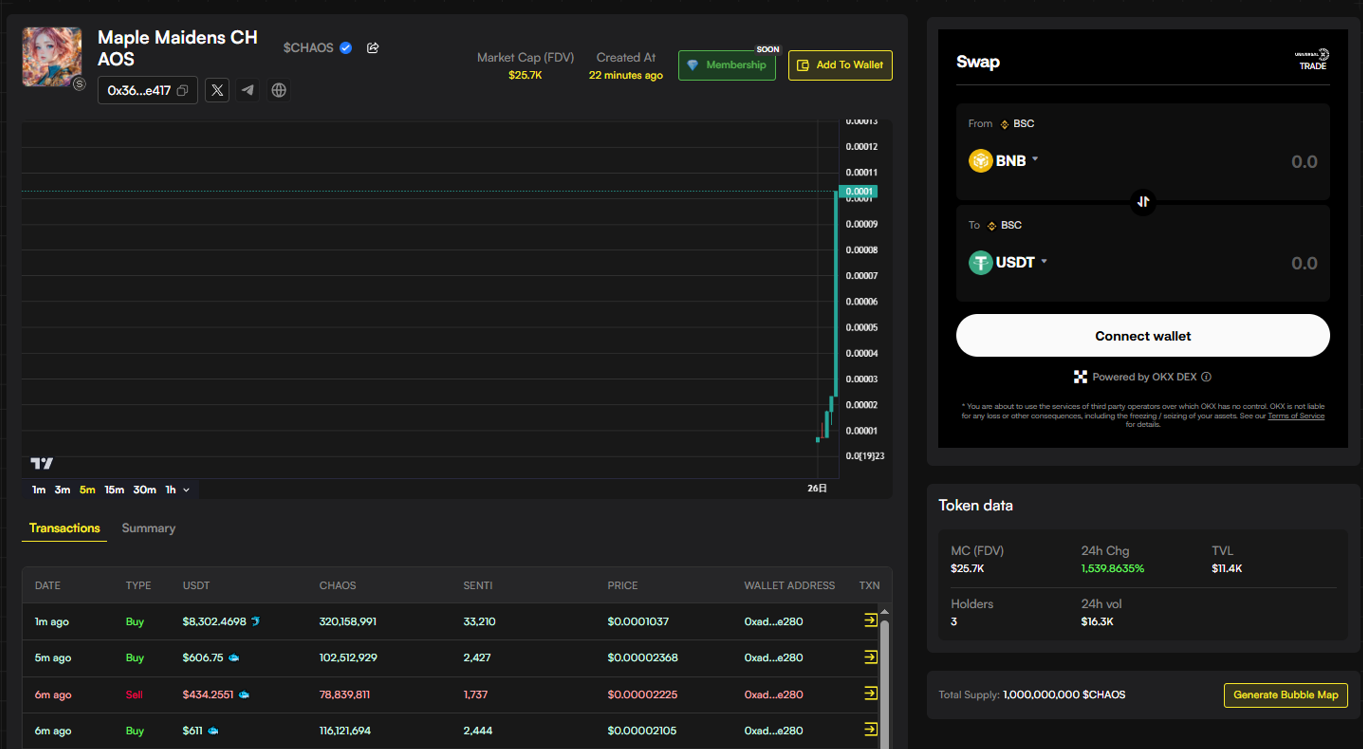Click Generate Bubble Map button
Viewport: 1363px width, 749px height.
1286,695
